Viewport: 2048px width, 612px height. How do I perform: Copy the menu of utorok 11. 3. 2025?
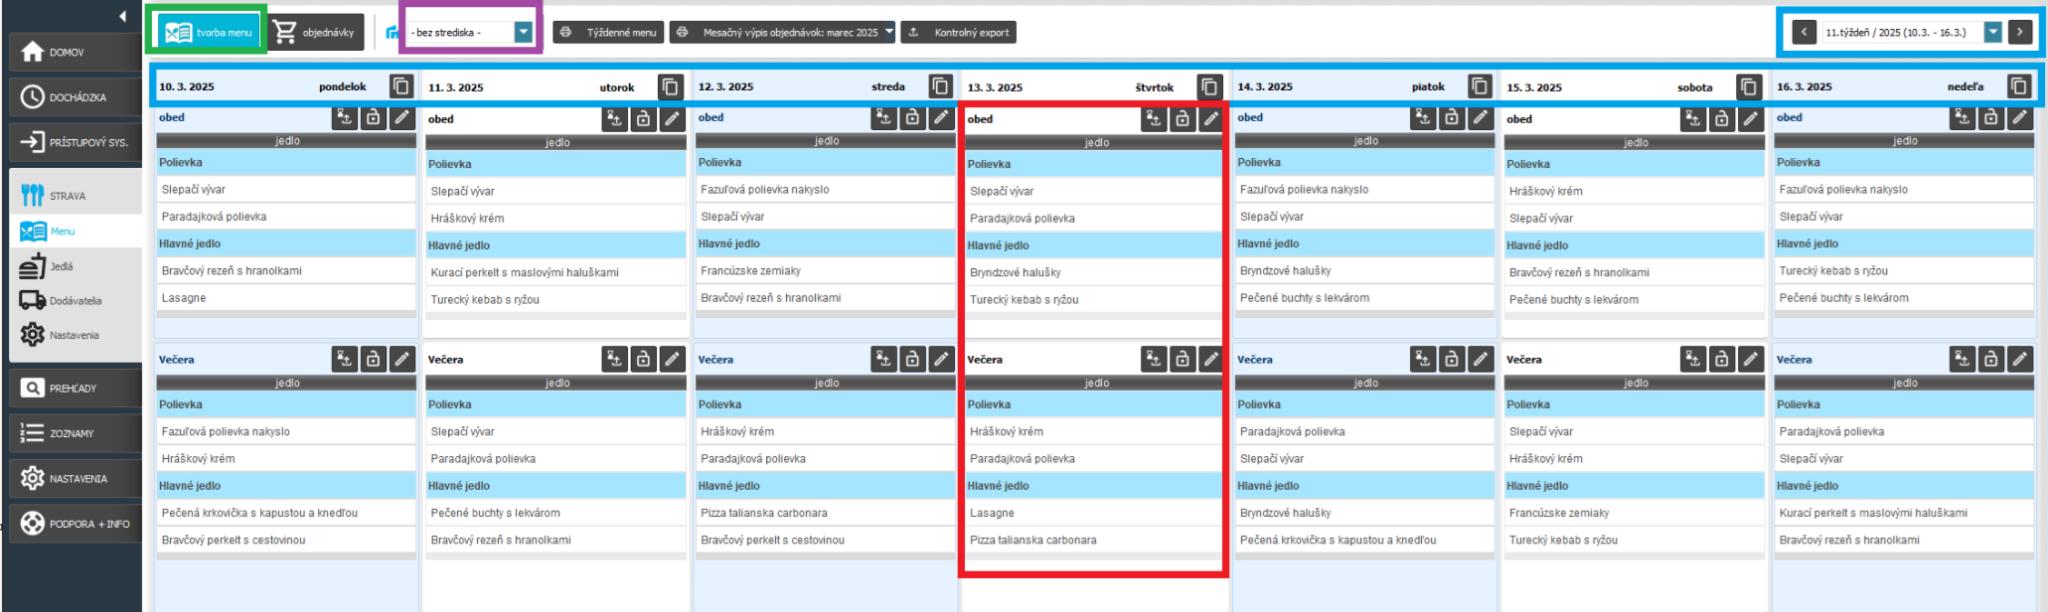pos(670,87)
